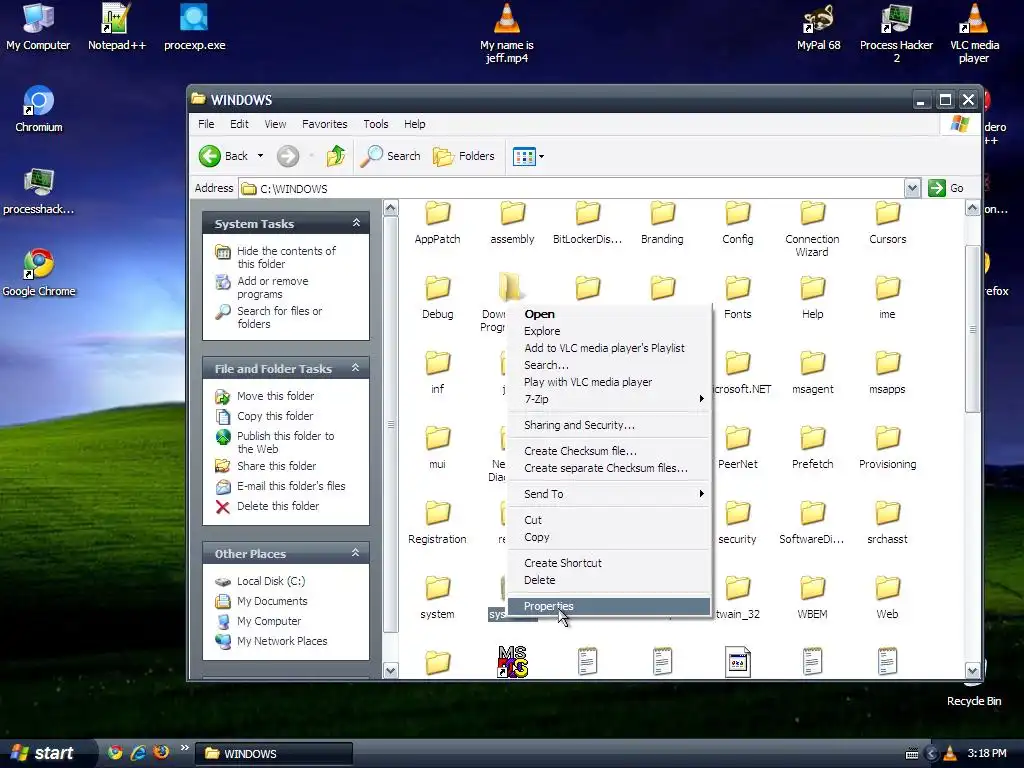Select the Registration folder
Viewport: 1024px width, 768px height.
tap(437, 522)
